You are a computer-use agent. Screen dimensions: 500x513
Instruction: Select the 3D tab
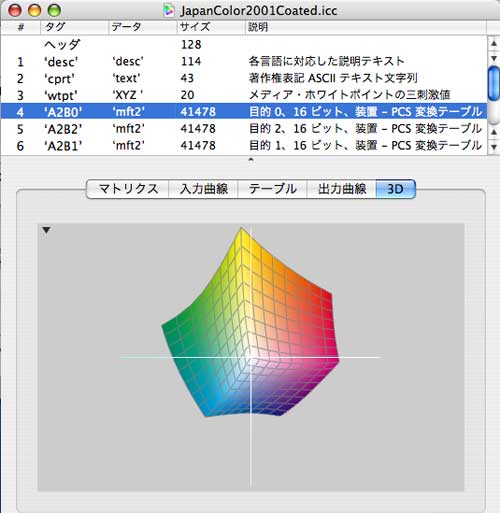tap(395, 189)
